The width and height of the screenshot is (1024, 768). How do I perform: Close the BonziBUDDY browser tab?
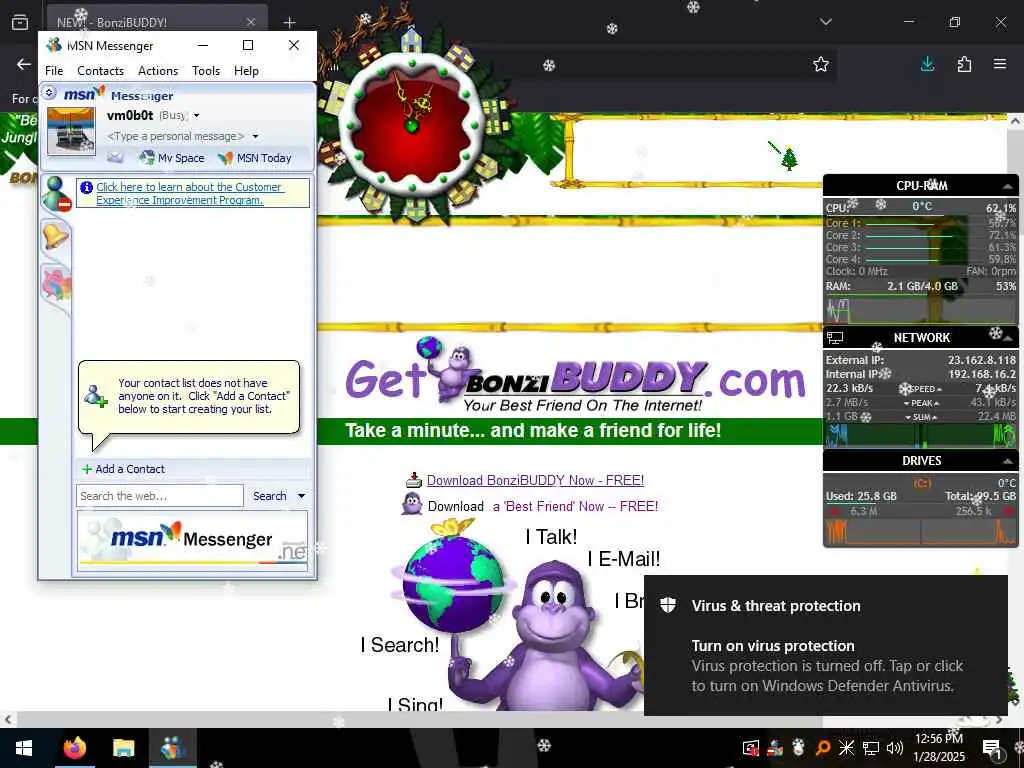(251, 22)
